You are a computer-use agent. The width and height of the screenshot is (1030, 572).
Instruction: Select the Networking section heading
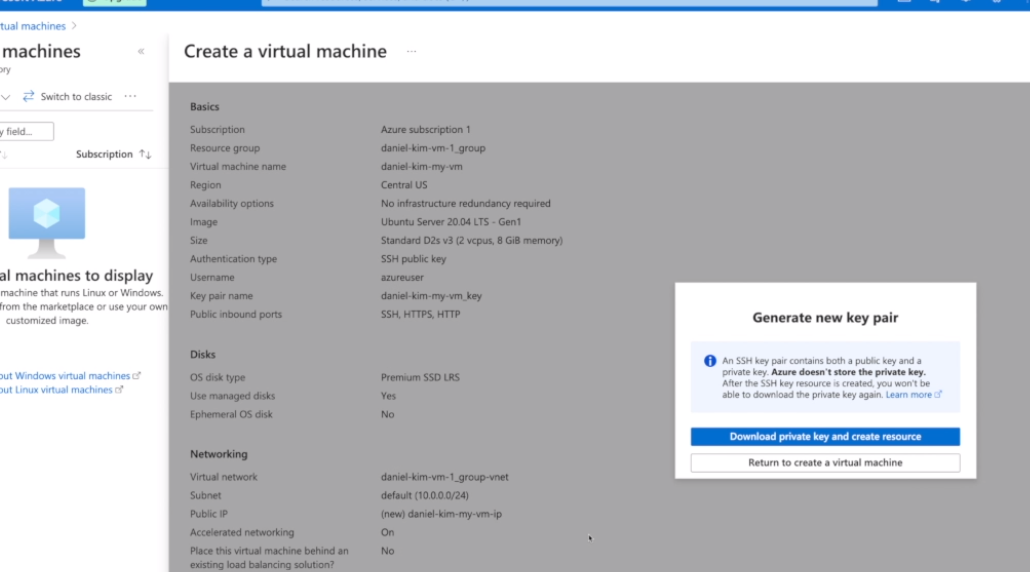coord(219,454)
